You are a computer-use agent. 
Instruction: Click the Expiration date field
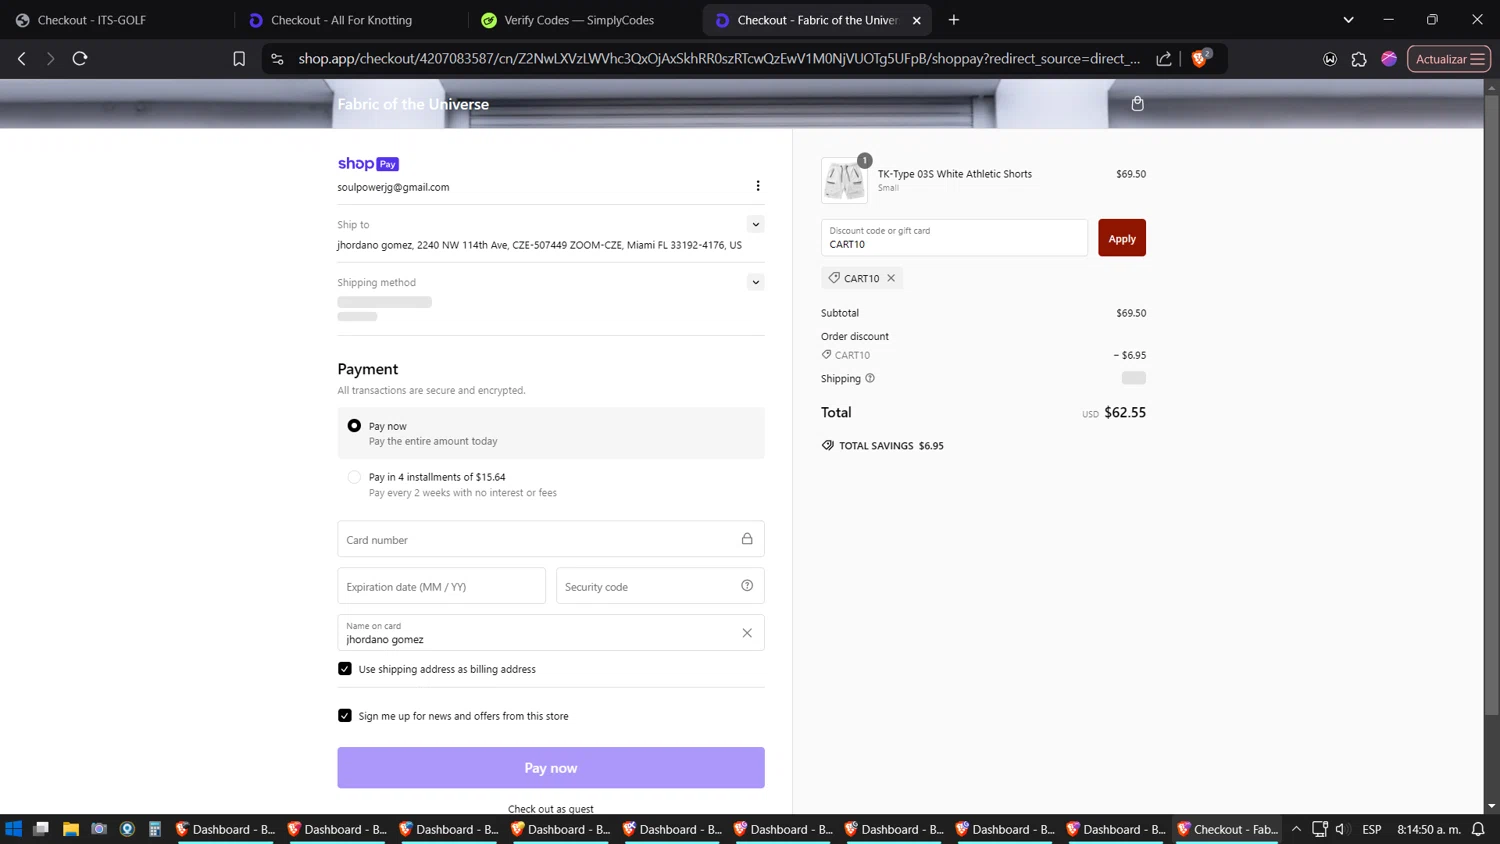(x=441, y=586)
